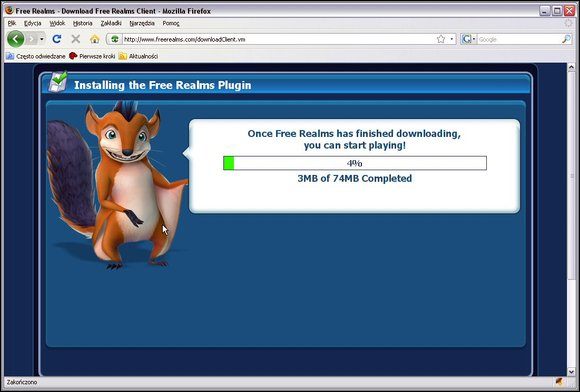Image resolution: width=580 pixels, height=392 pixels.
Task: Go to the home page icon
Action: pos(95,39)
